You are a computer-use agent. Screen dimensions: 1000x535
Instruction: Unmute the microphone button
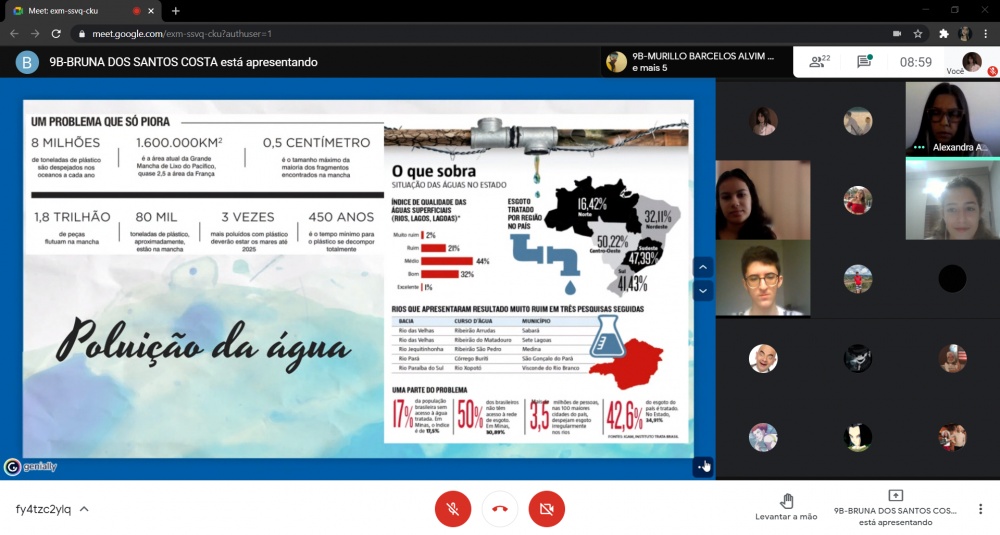tap(453, 509)
